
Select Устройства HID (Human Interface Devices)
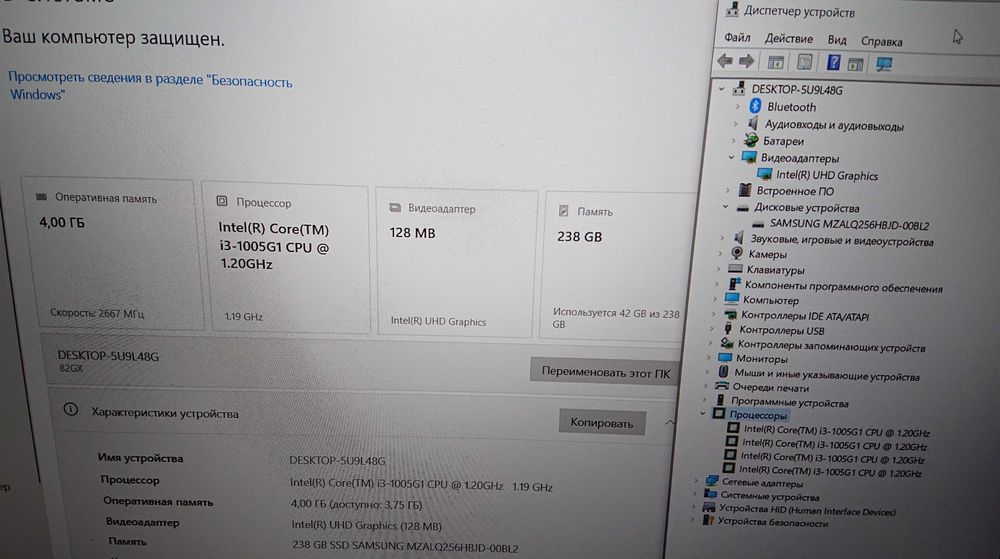(x=807, y=510)
